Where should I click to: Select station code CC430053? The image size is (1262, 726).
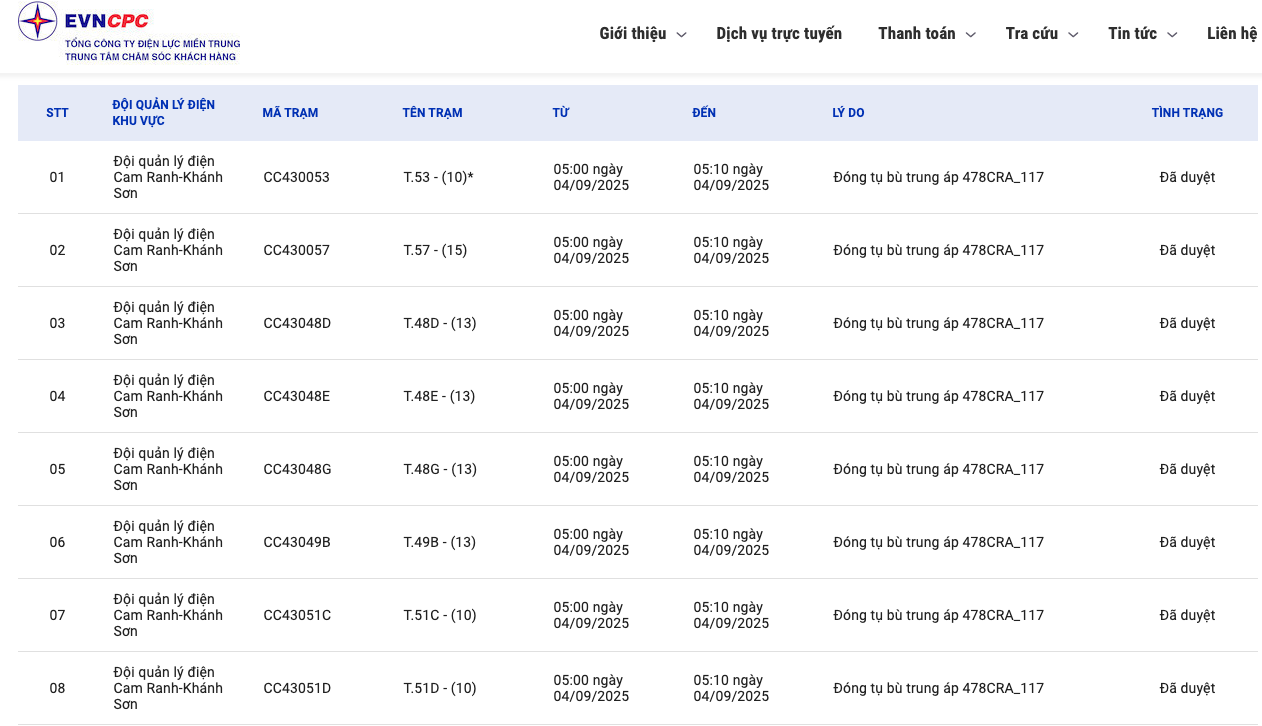296,177
